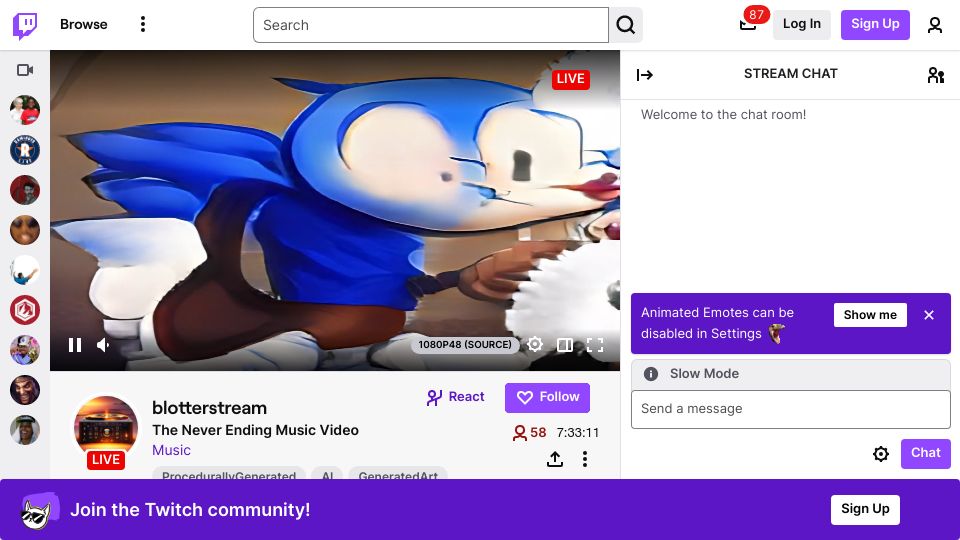
Task: Collapse the stream chat panel
Action: (645, 75)
